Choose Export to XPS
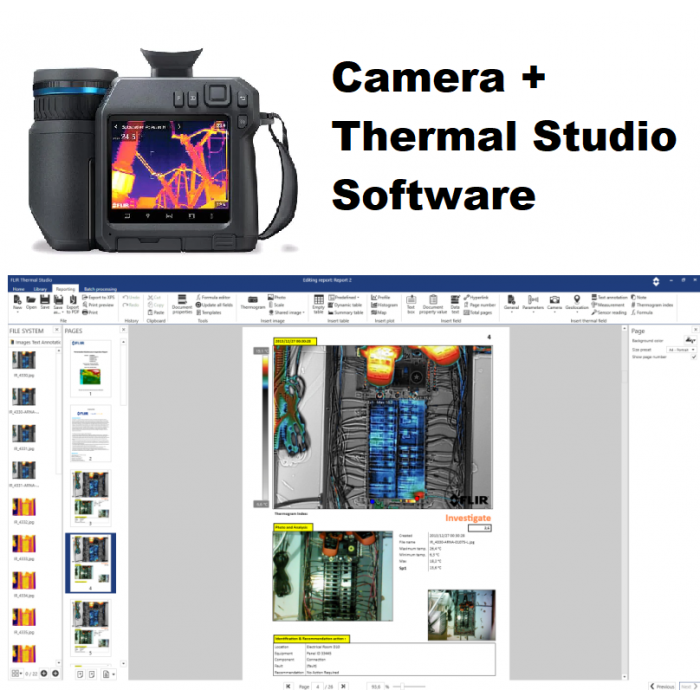The image size is (700, 700). pyautogui.click(x=99, y=297)
